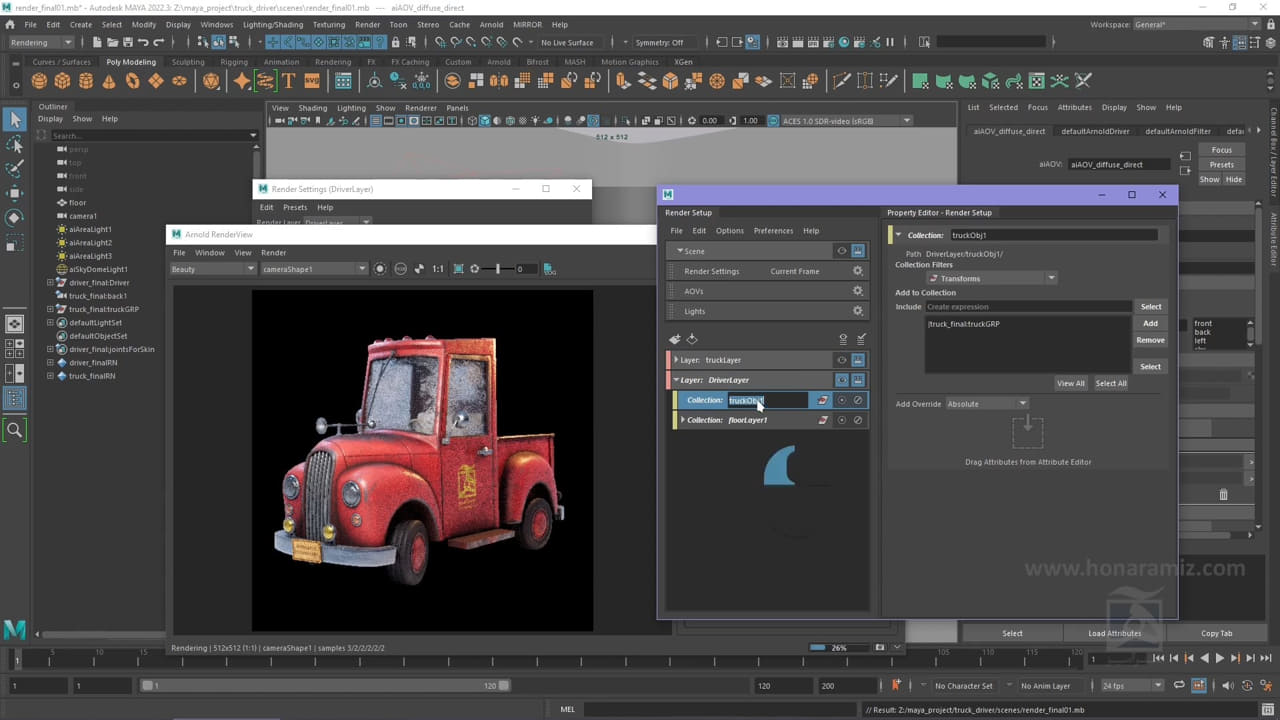Activate the Select tool arrow in toolbox
Screen dimensions: 1280x720
(x=15, y=119)
